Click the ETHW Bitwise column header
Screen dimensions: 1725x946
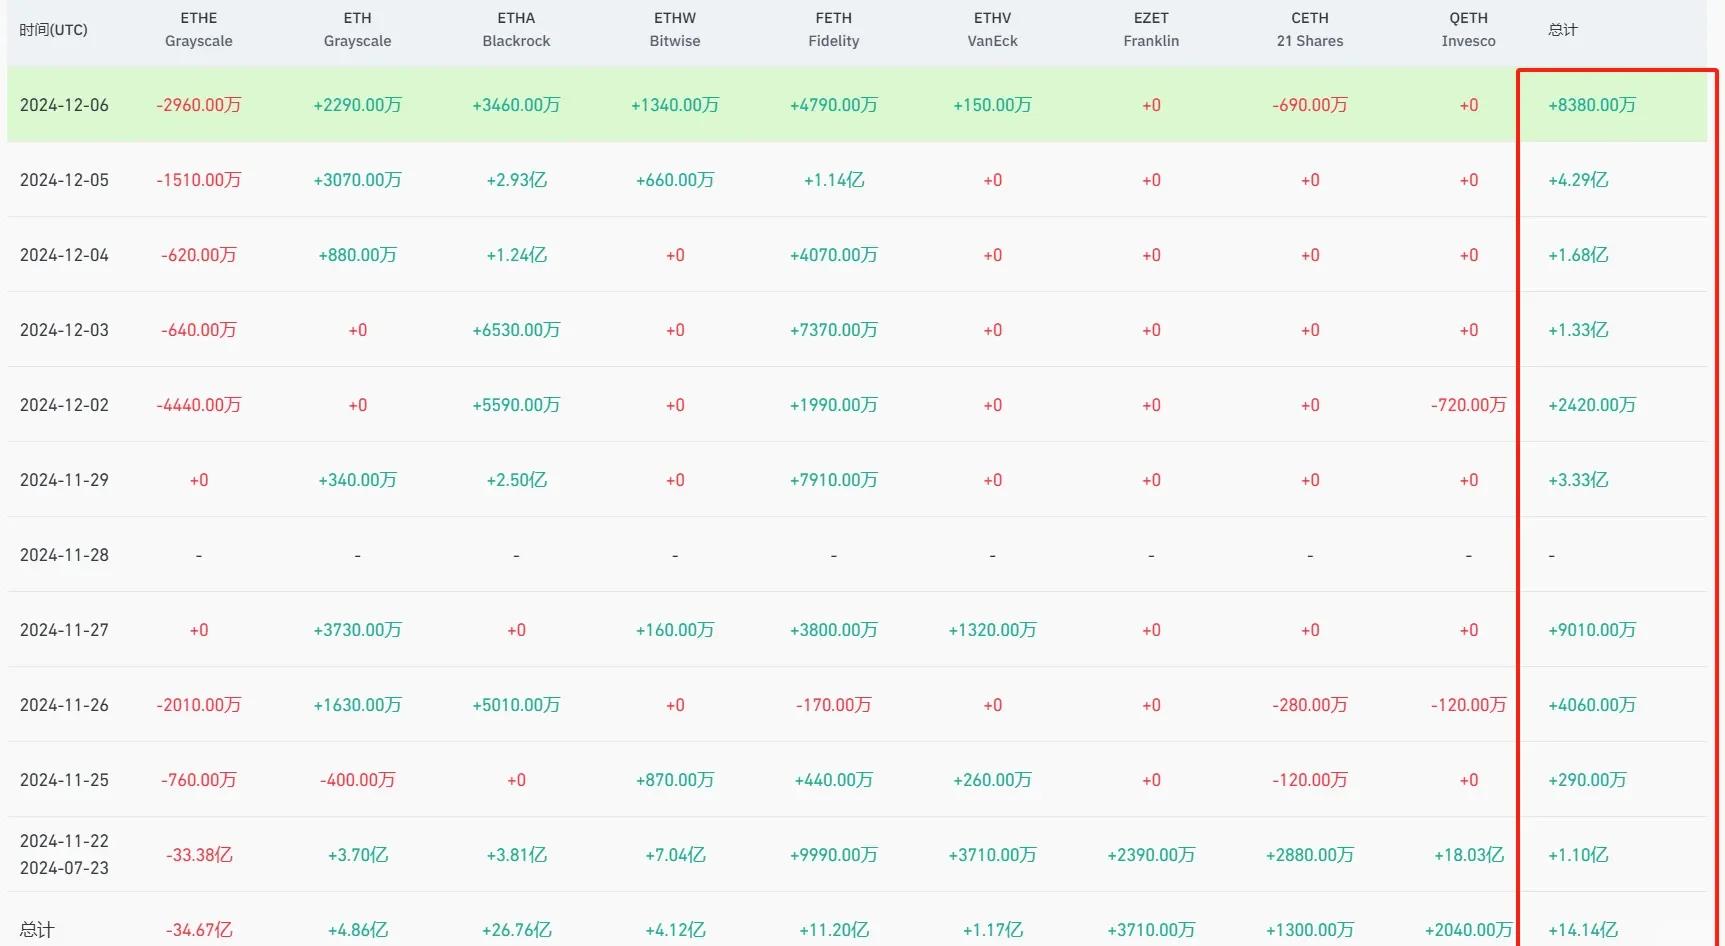[675, 30]
